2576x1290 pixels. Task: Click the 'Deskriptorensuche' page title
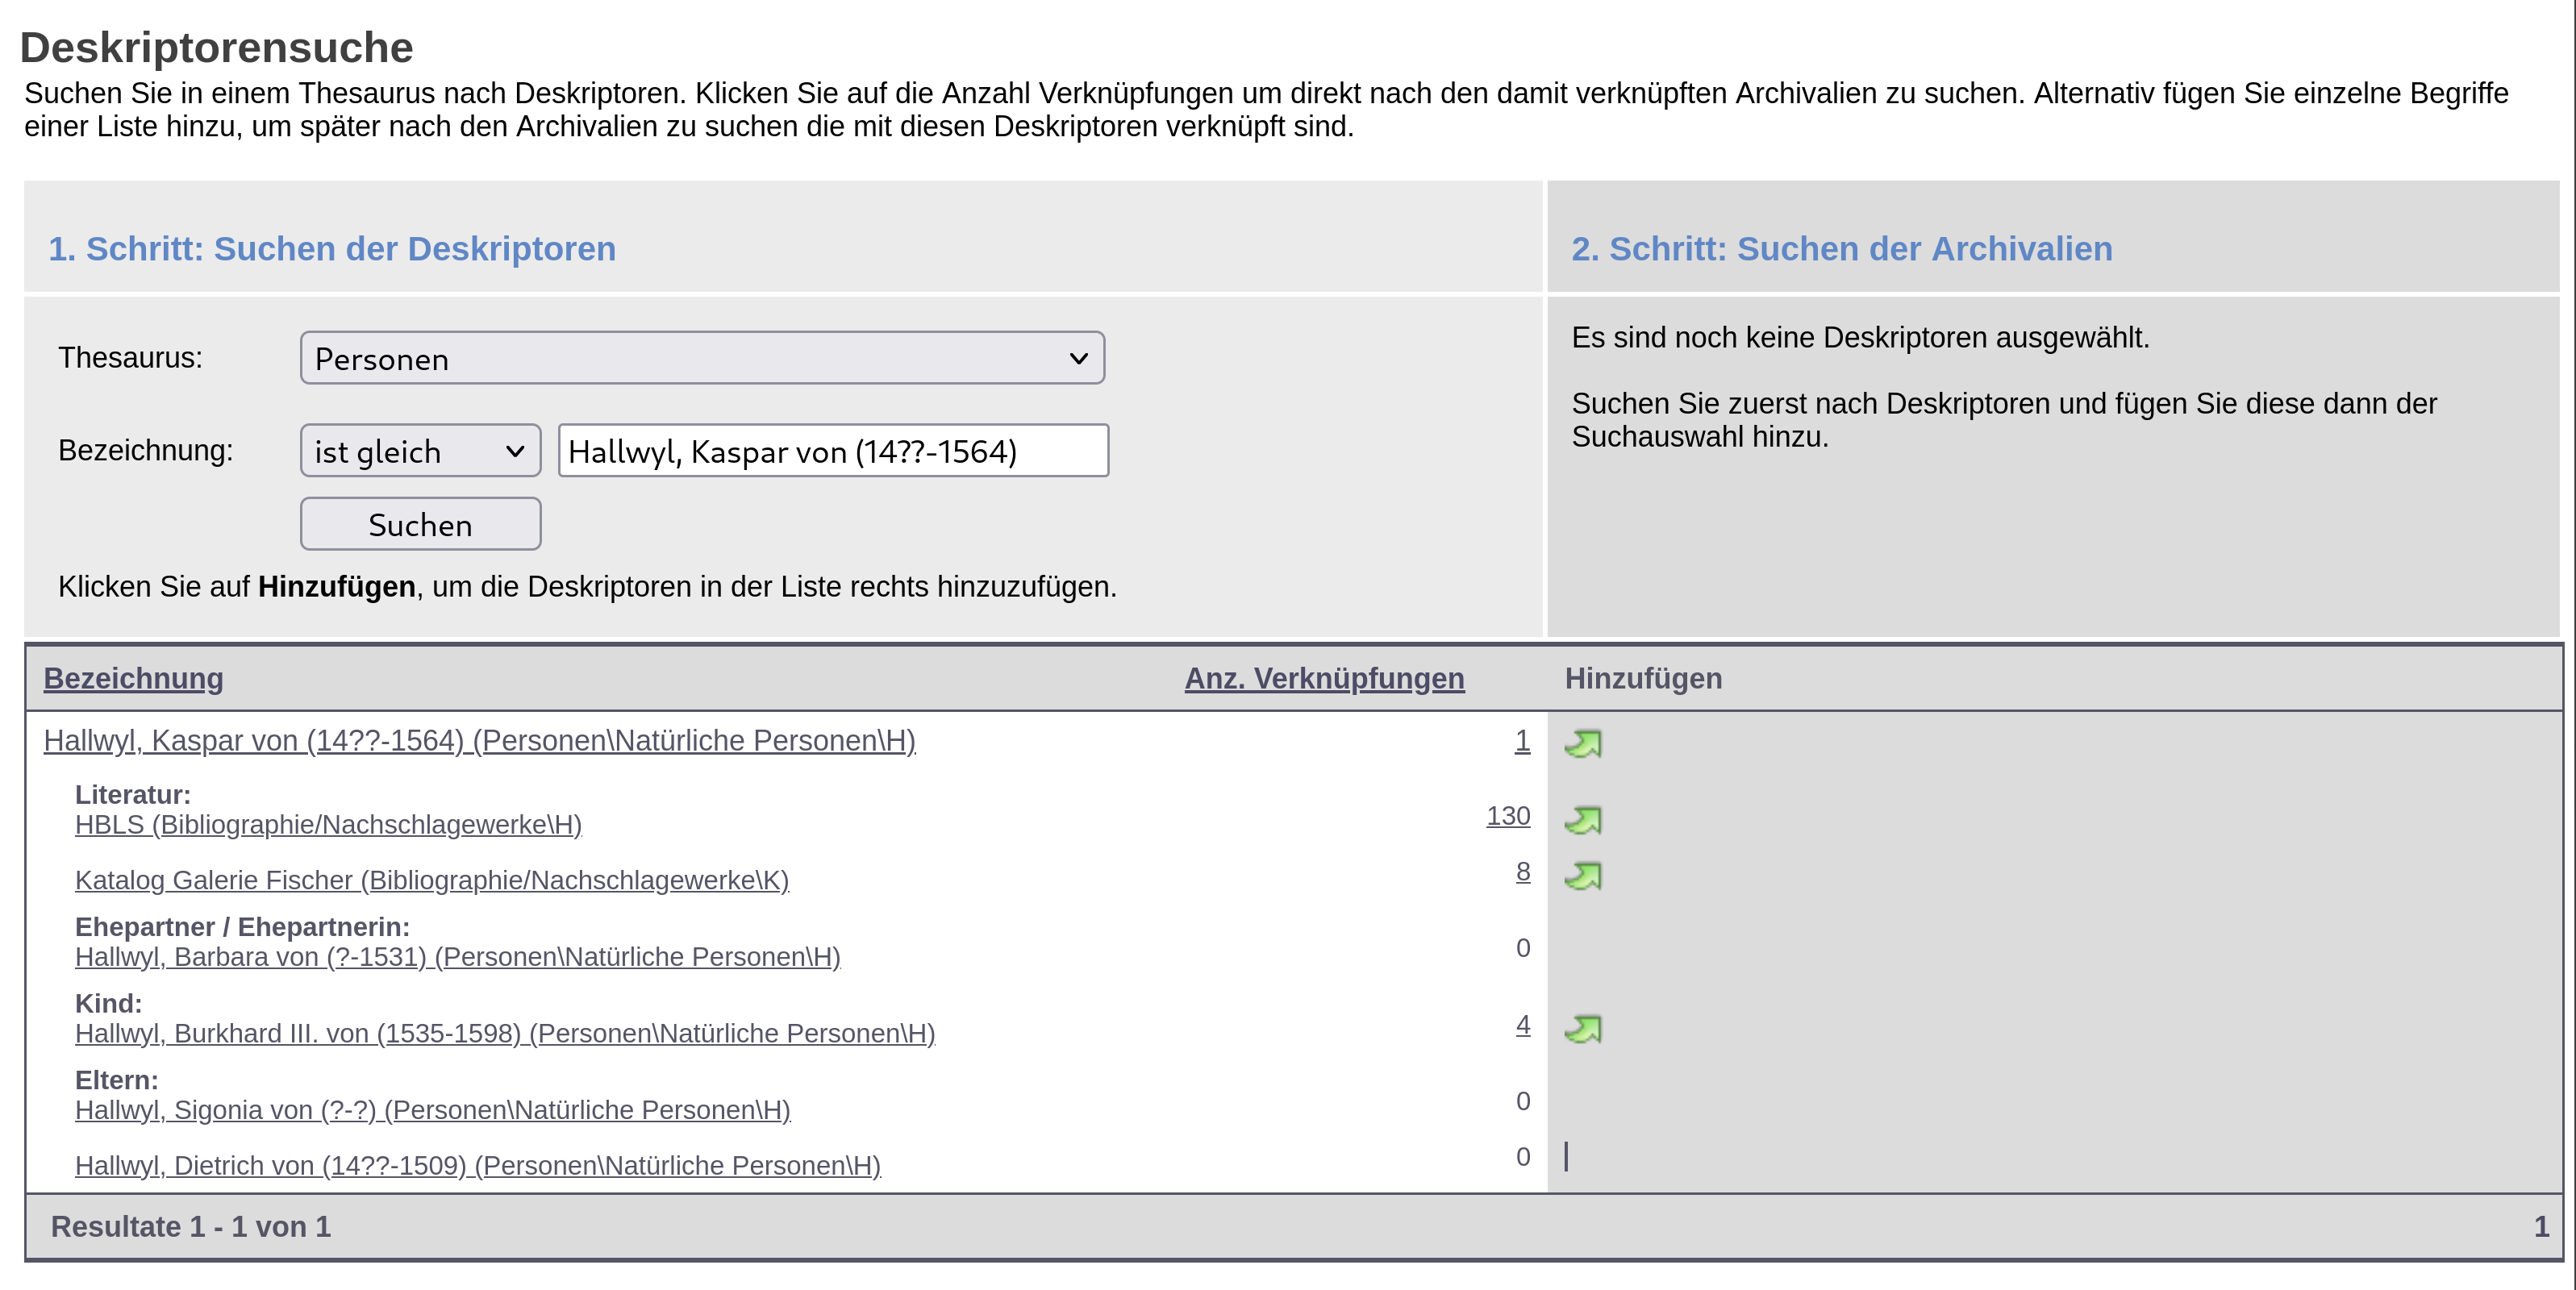217,48
